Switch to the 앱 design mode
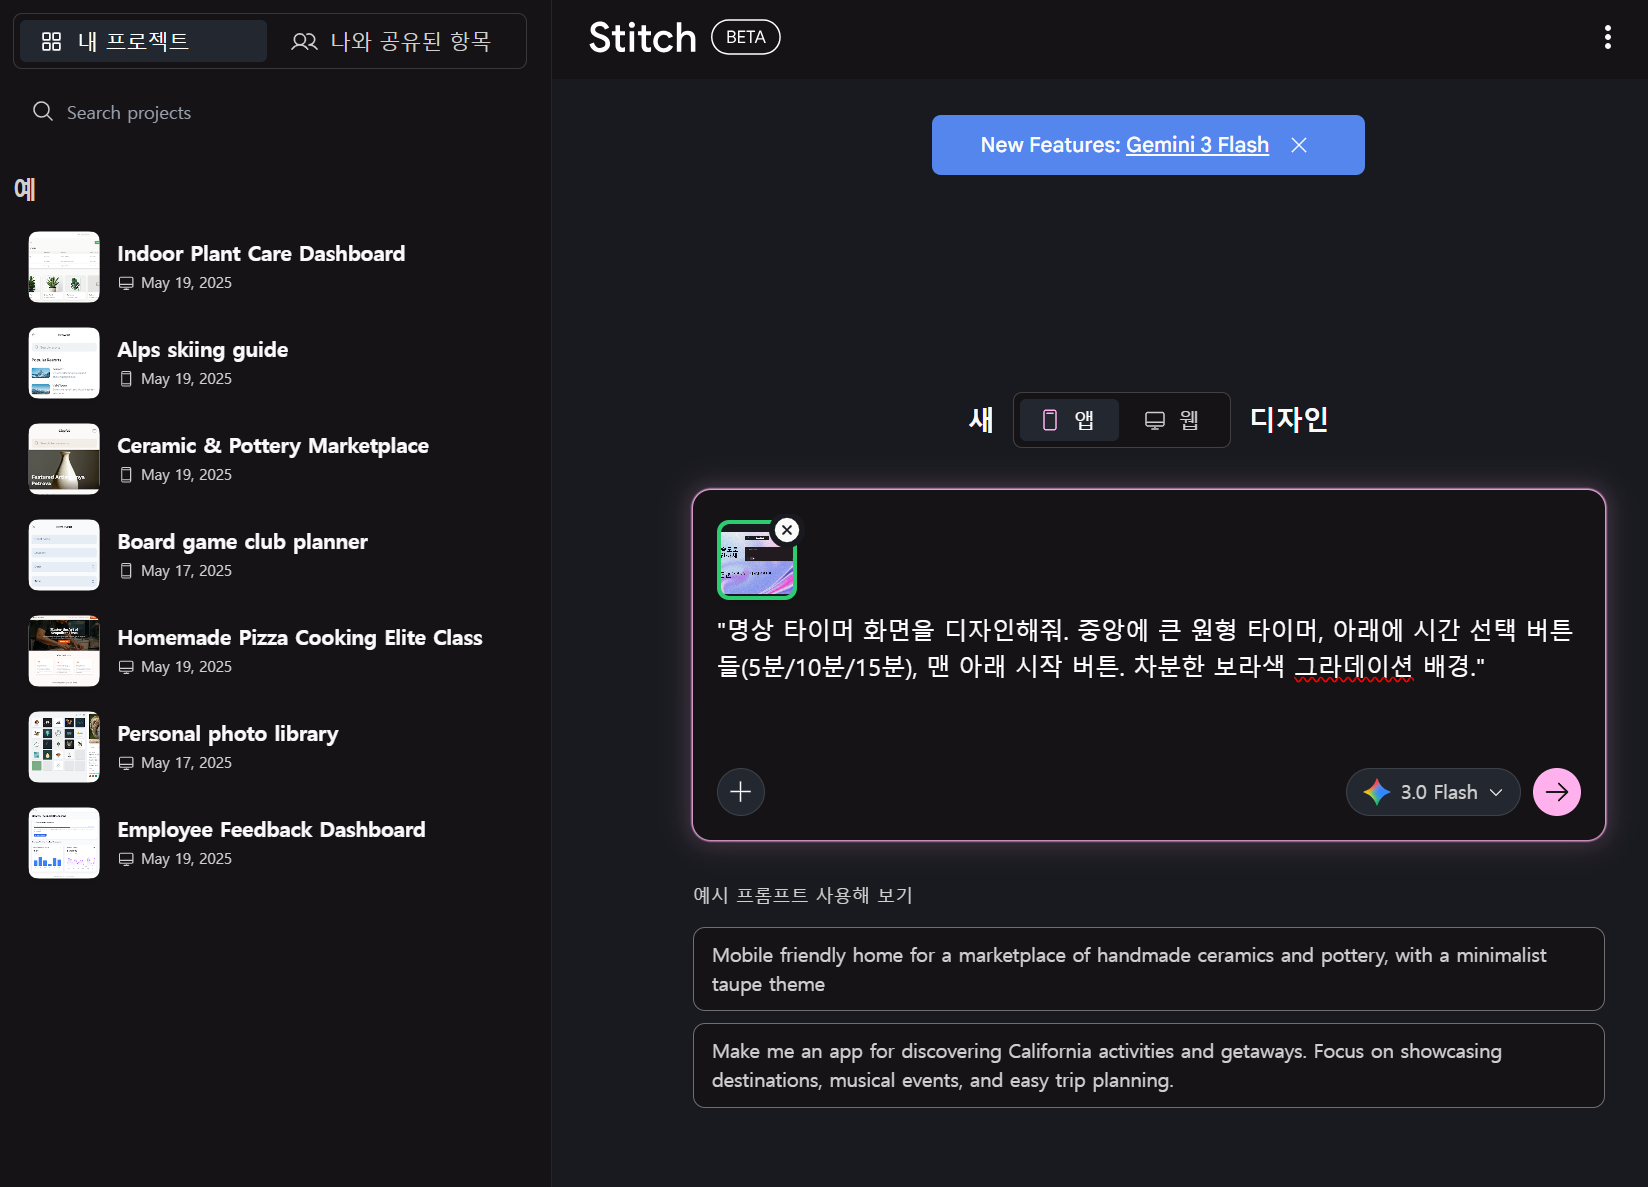The height and width of the screenshot is (1187, 1648). pyautogui.click(x=1069, y=420)
